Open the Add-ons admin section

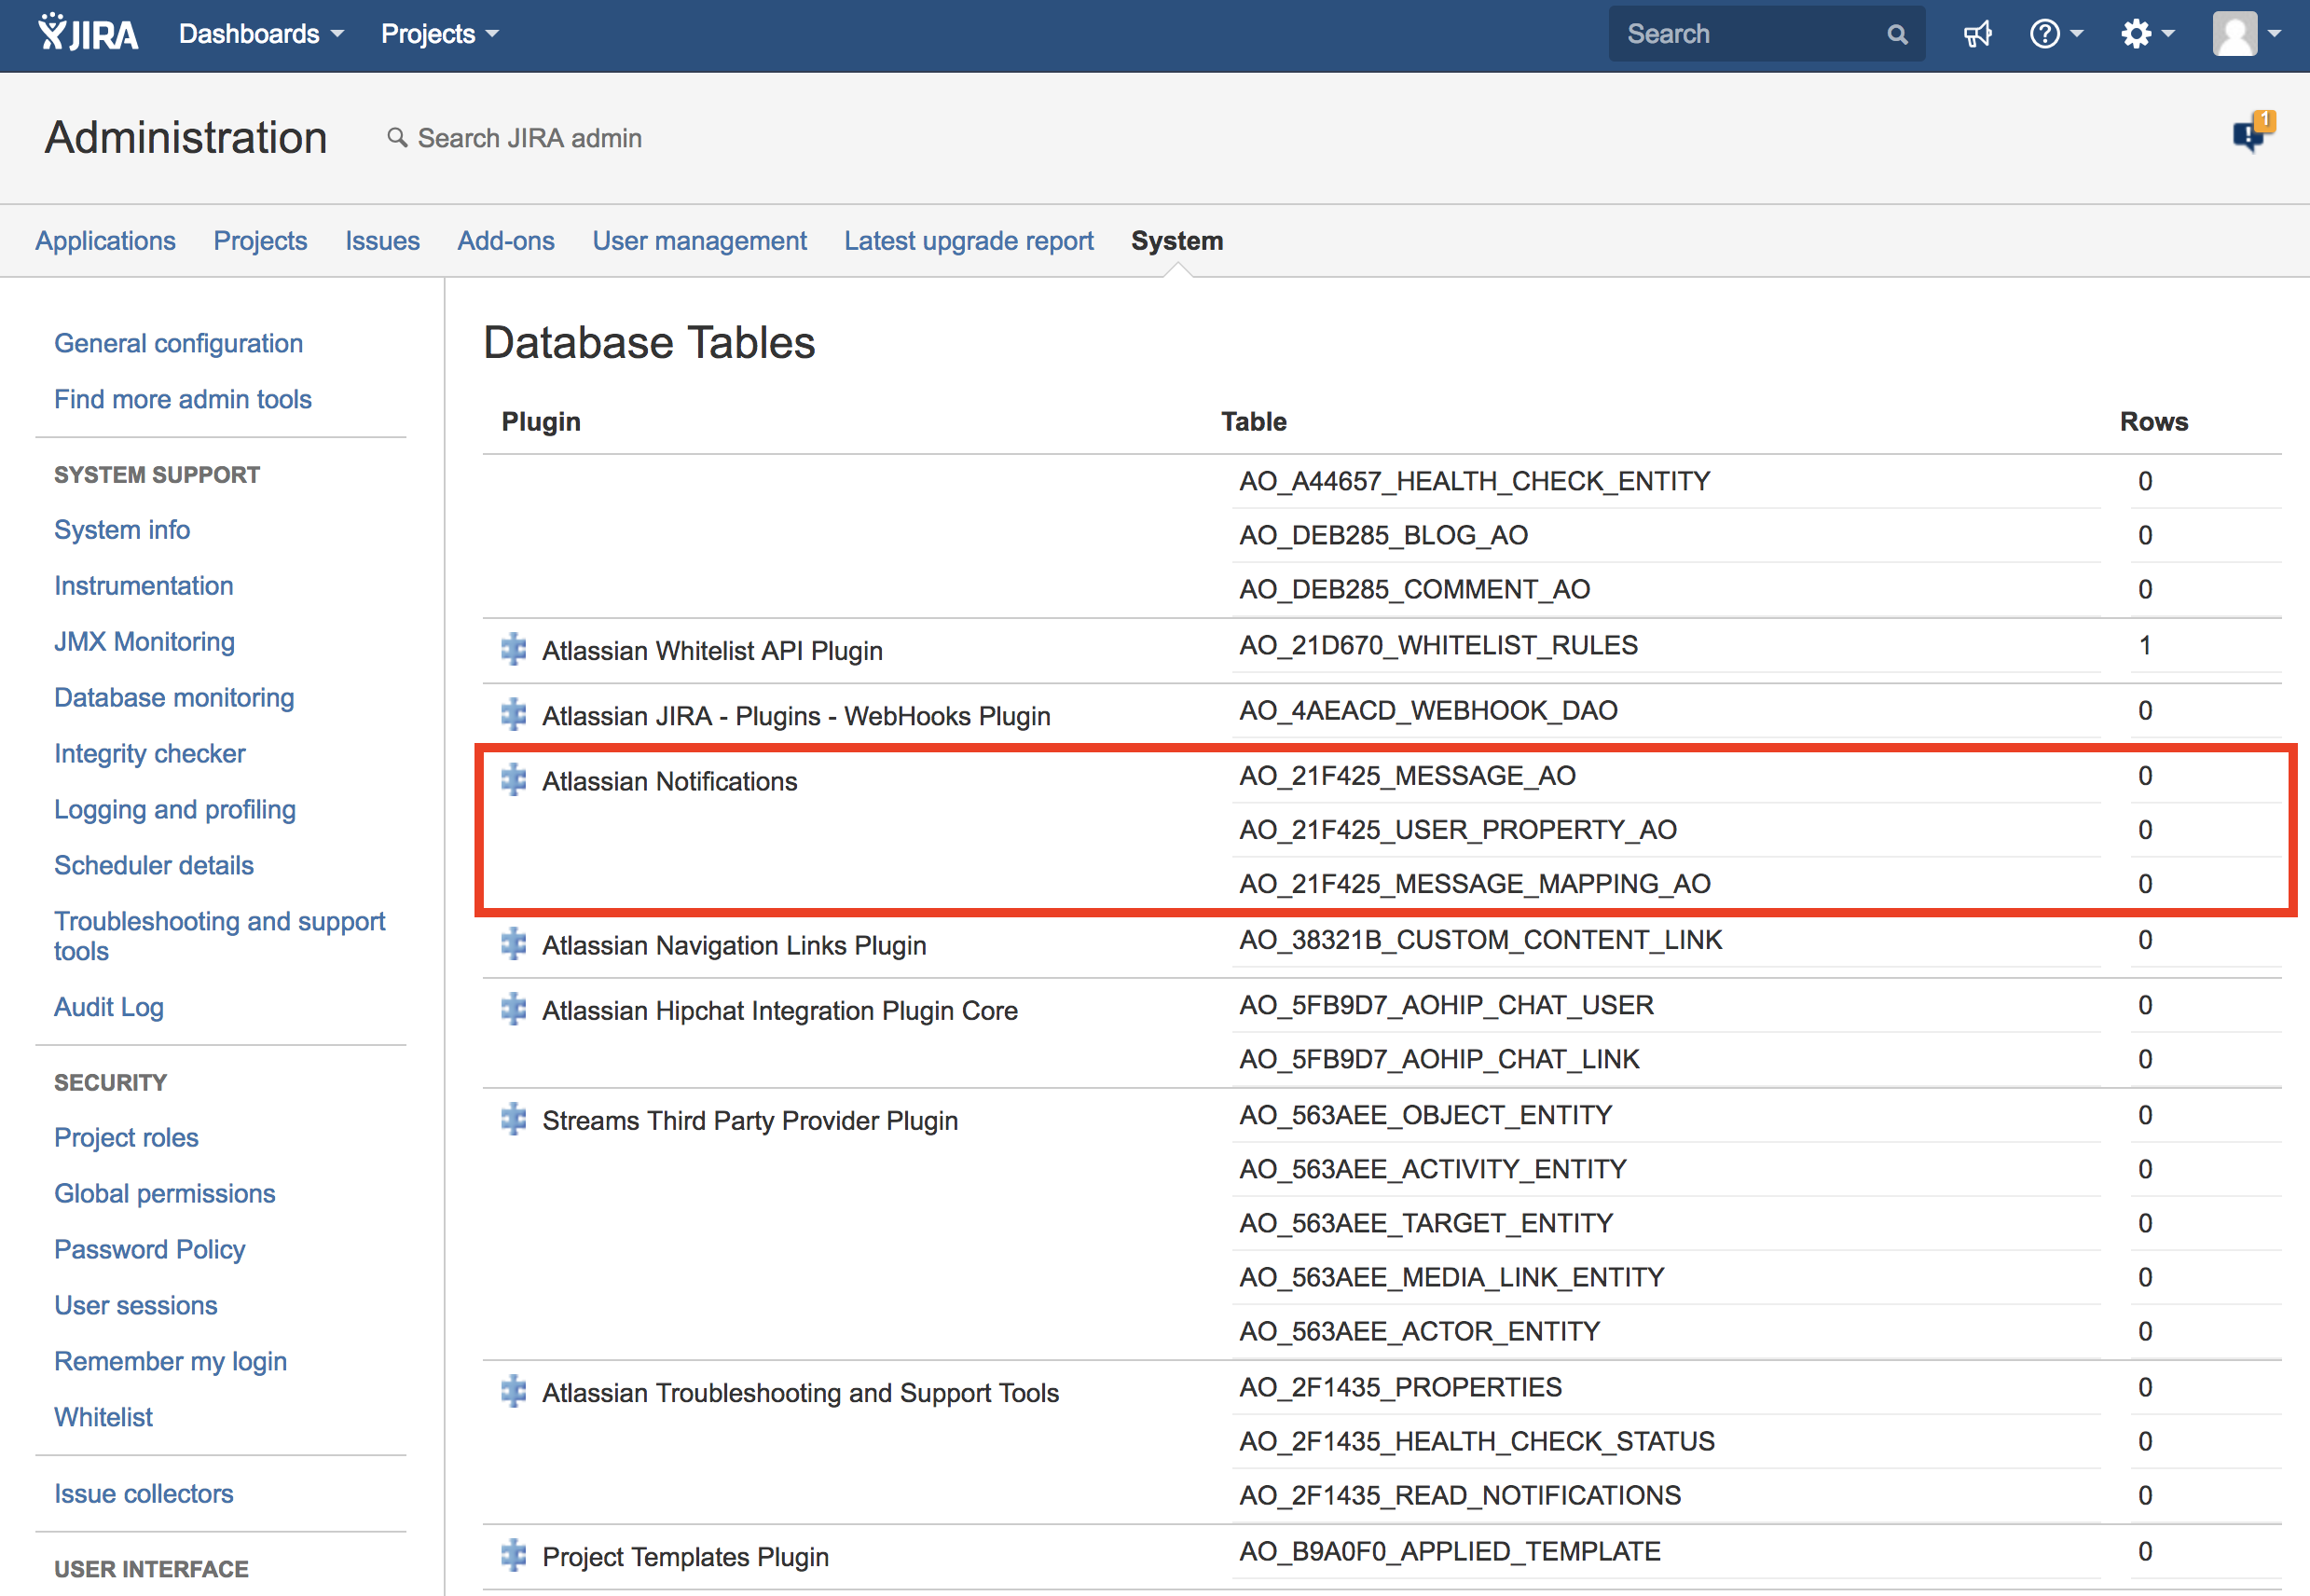506,240
